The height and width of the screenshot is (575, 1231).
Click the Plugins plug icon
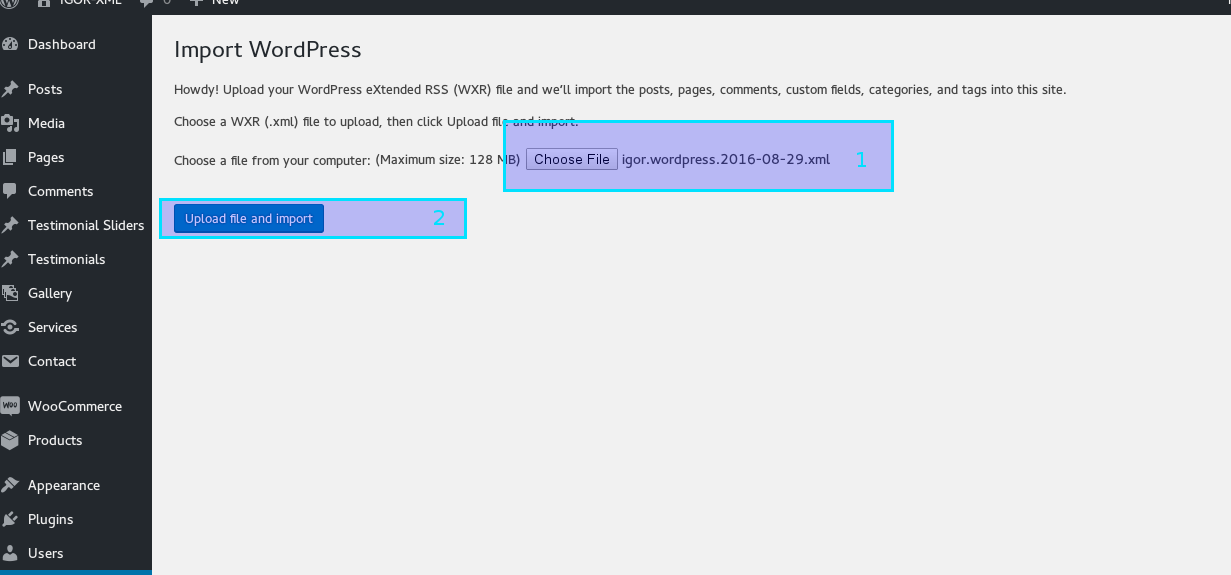coord(10,519)
